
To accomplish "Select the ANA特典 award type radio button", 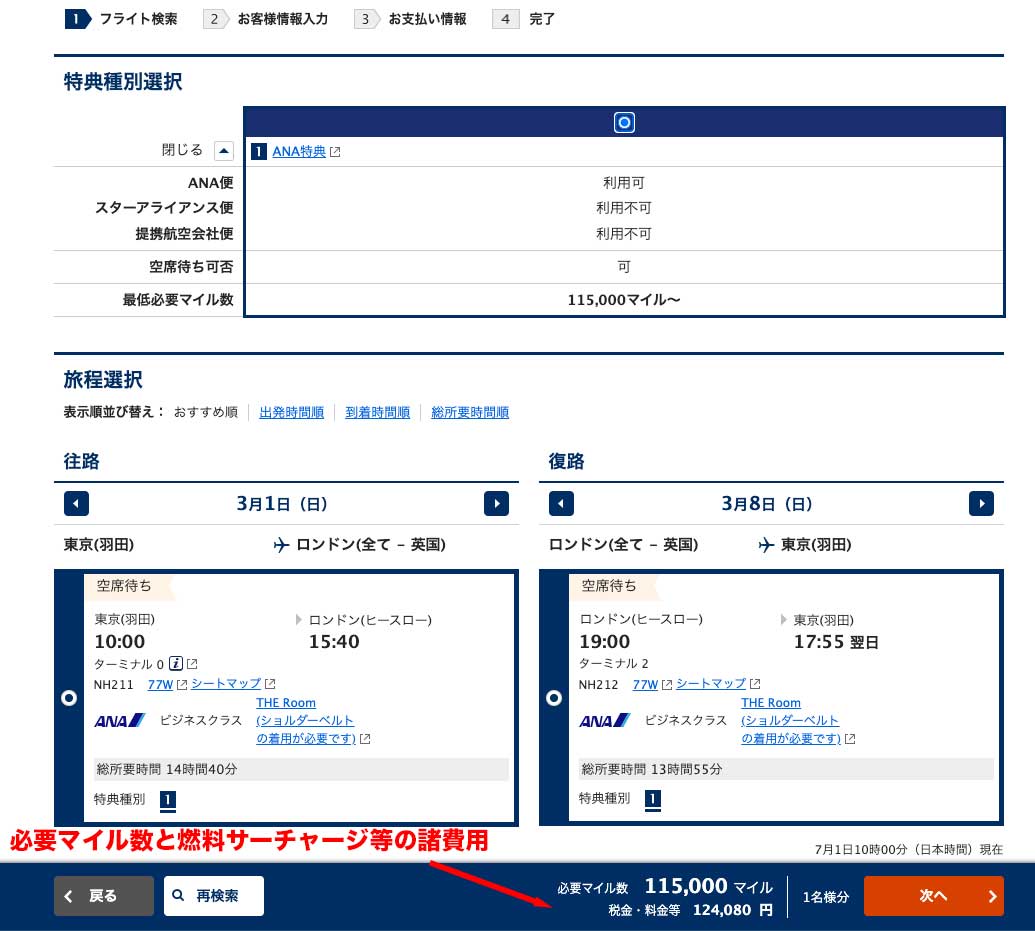I will (624, 122).
